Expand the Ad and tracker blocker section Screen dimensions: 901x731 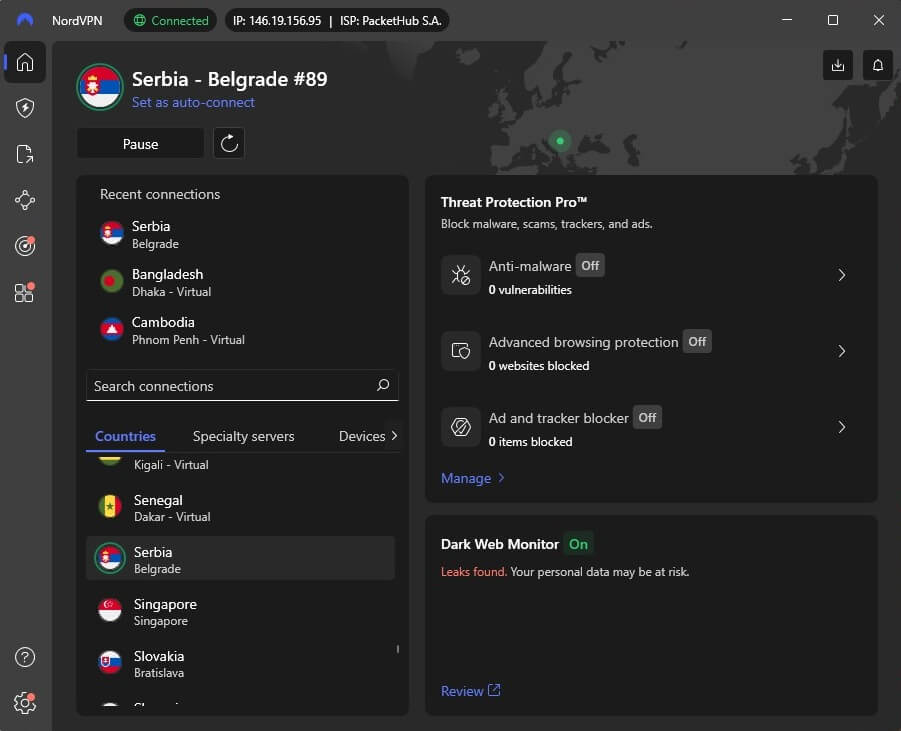pos(842,427)
